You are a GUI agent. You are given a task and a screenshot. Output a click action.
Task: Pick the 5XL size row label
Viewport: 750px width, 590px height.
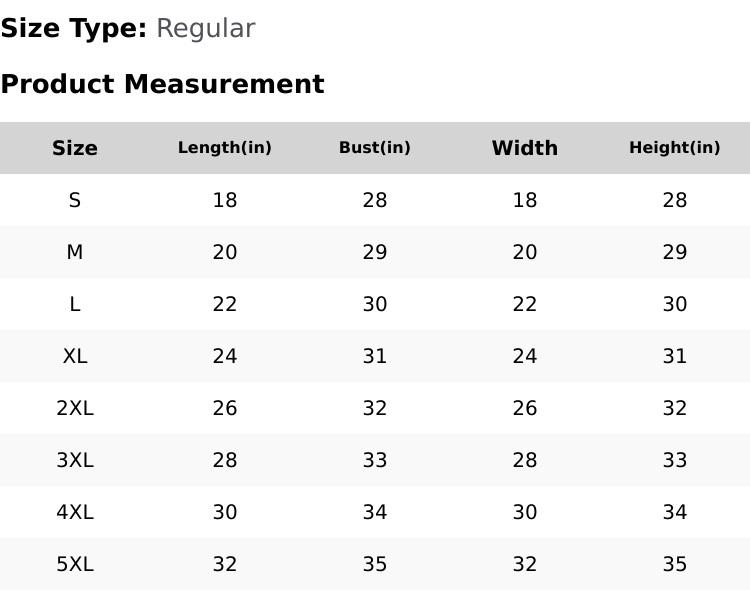pyautogui.click(x=75, y=564)
